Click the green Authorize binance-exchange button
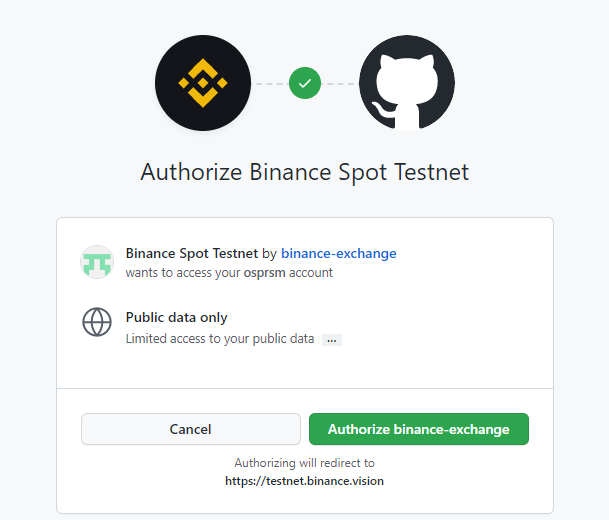 (x=418, y=429)
